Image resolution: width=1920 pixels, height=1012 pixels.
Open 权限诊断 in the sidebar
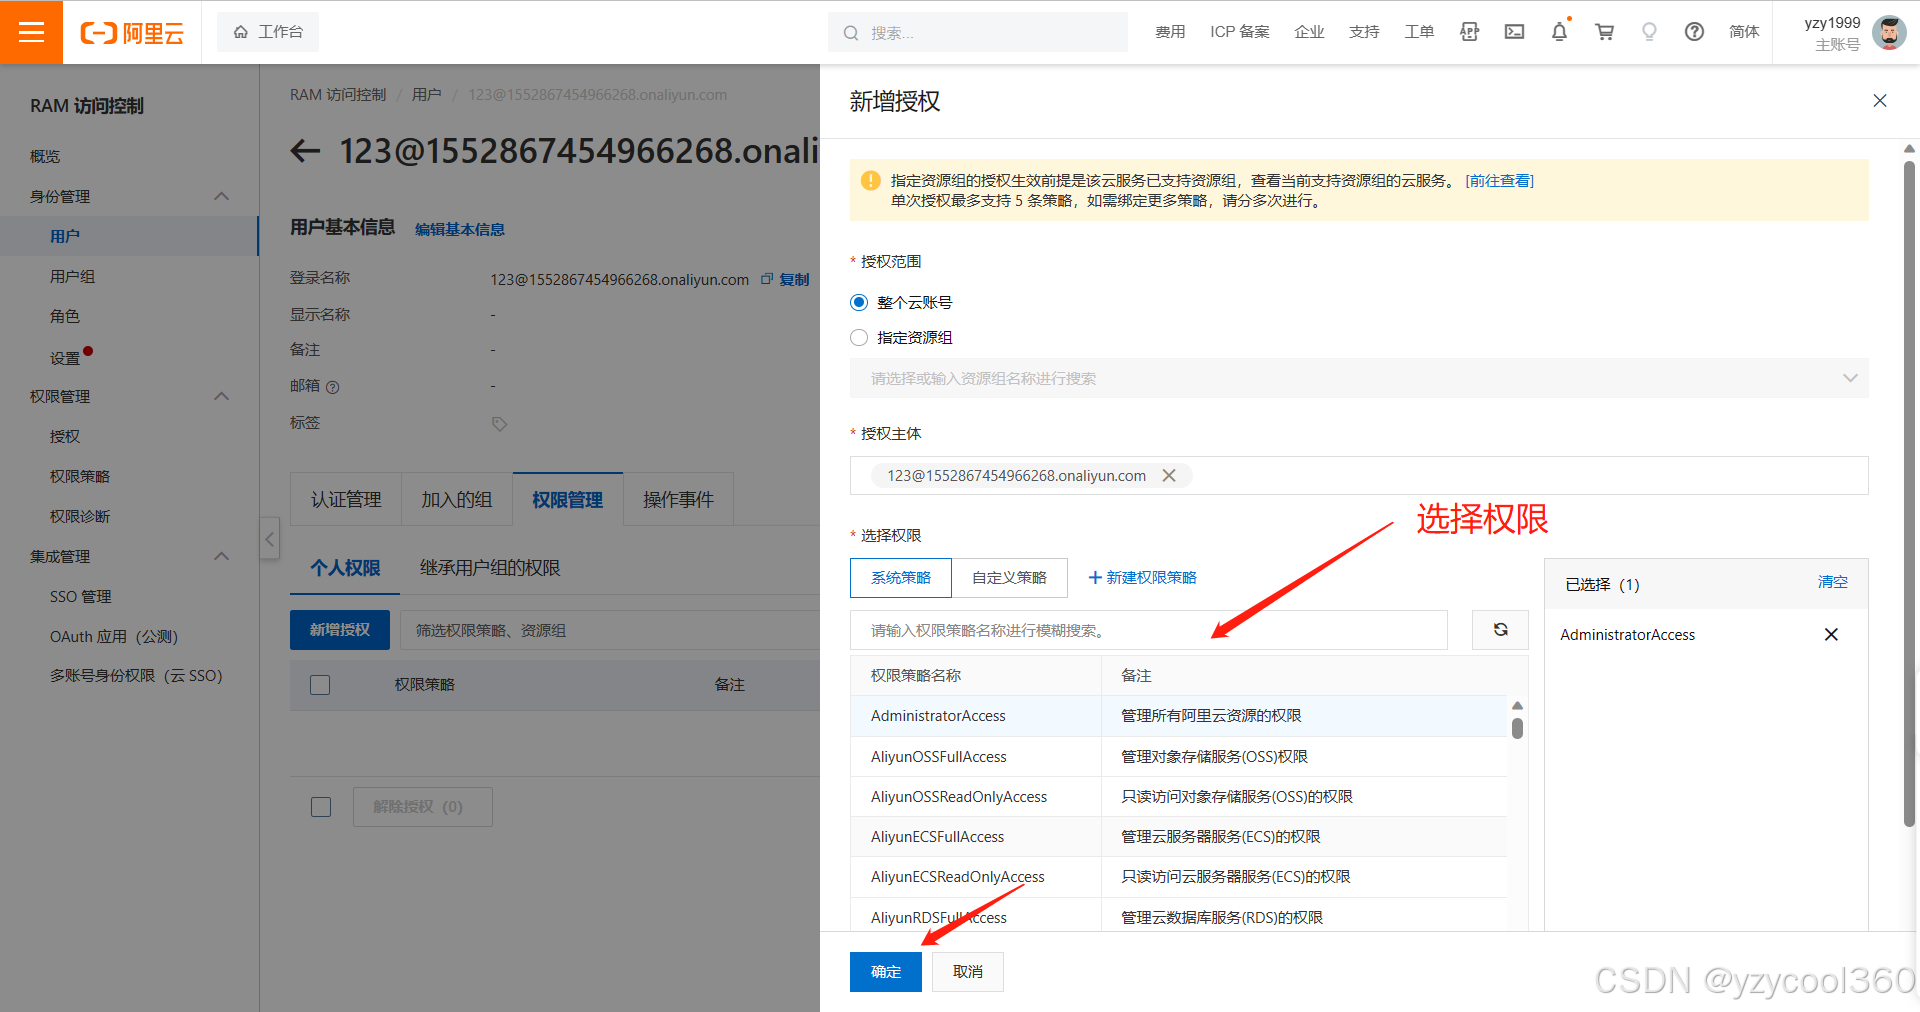click(80, 517)
